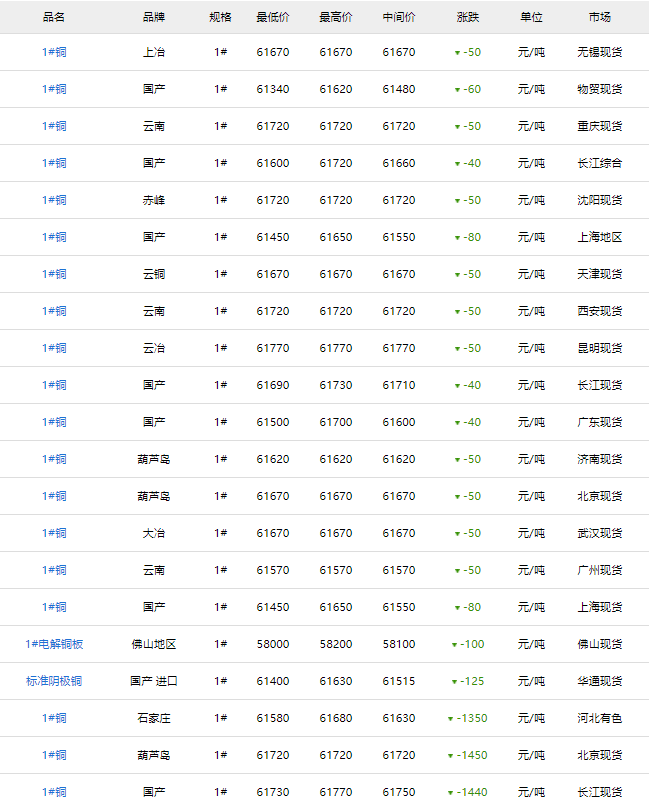This screenshot has width=649, height=809.
Task: Click the 1#铜 link in 河北有色 row
Action: click(54, 718)
